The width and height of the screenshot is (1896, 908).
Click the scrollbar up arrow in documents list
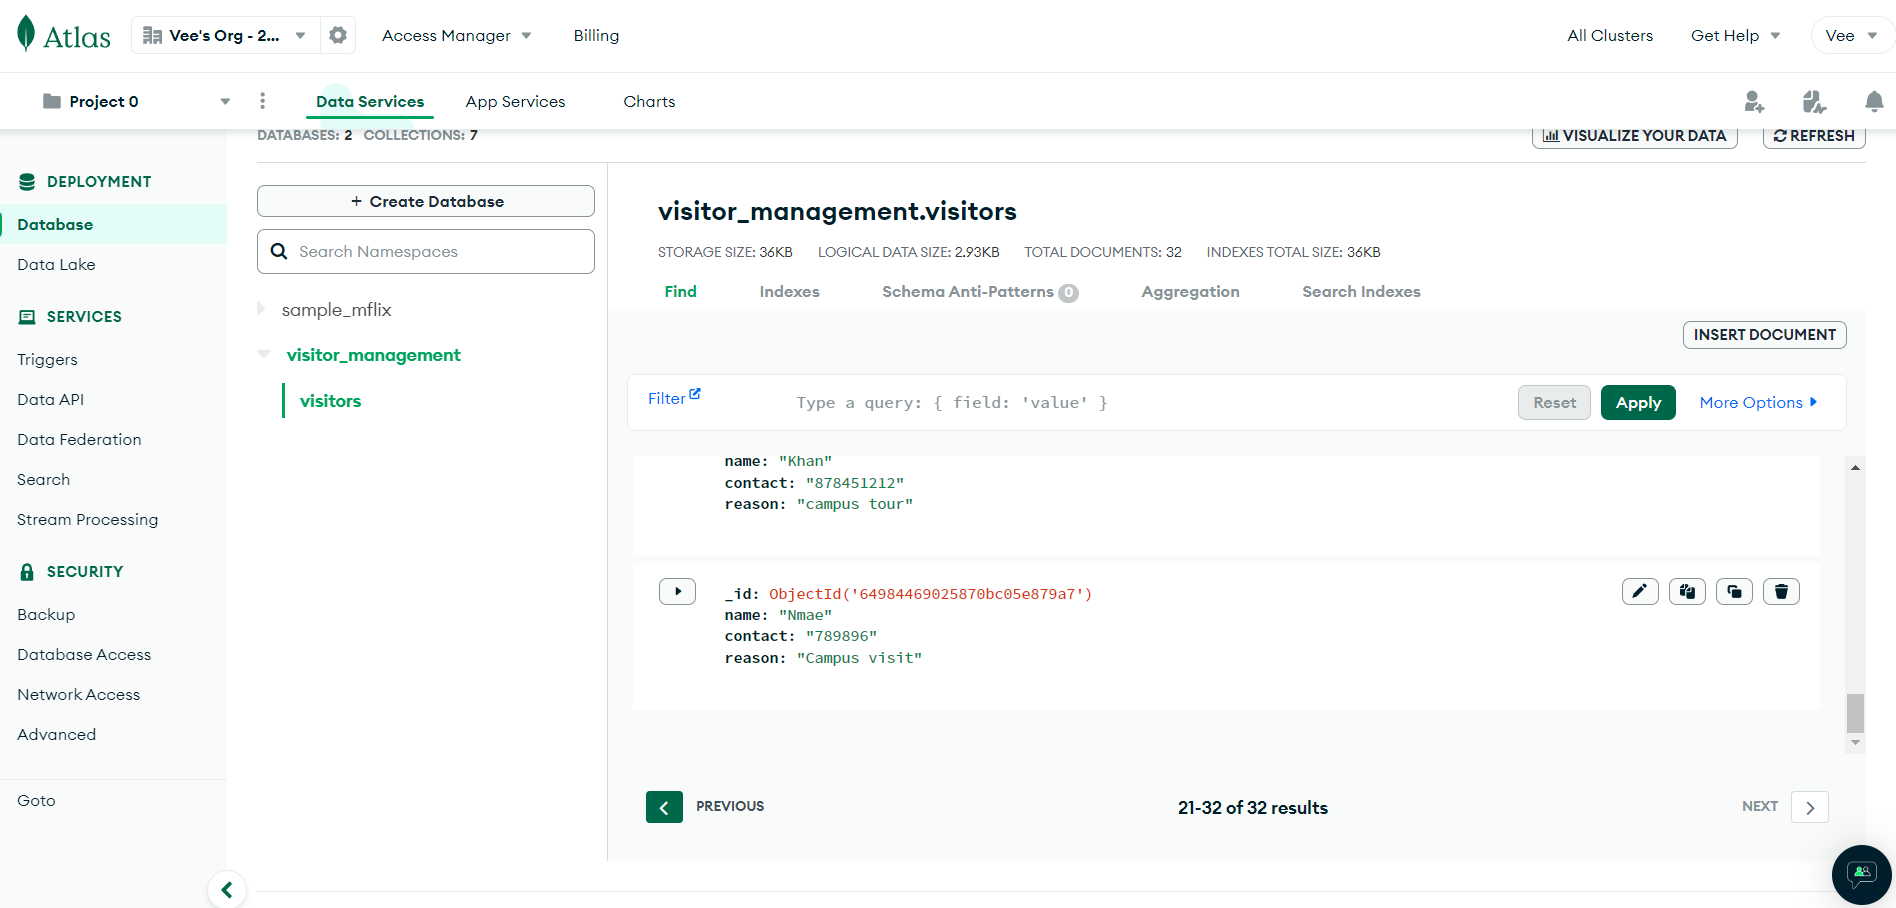1855,467
